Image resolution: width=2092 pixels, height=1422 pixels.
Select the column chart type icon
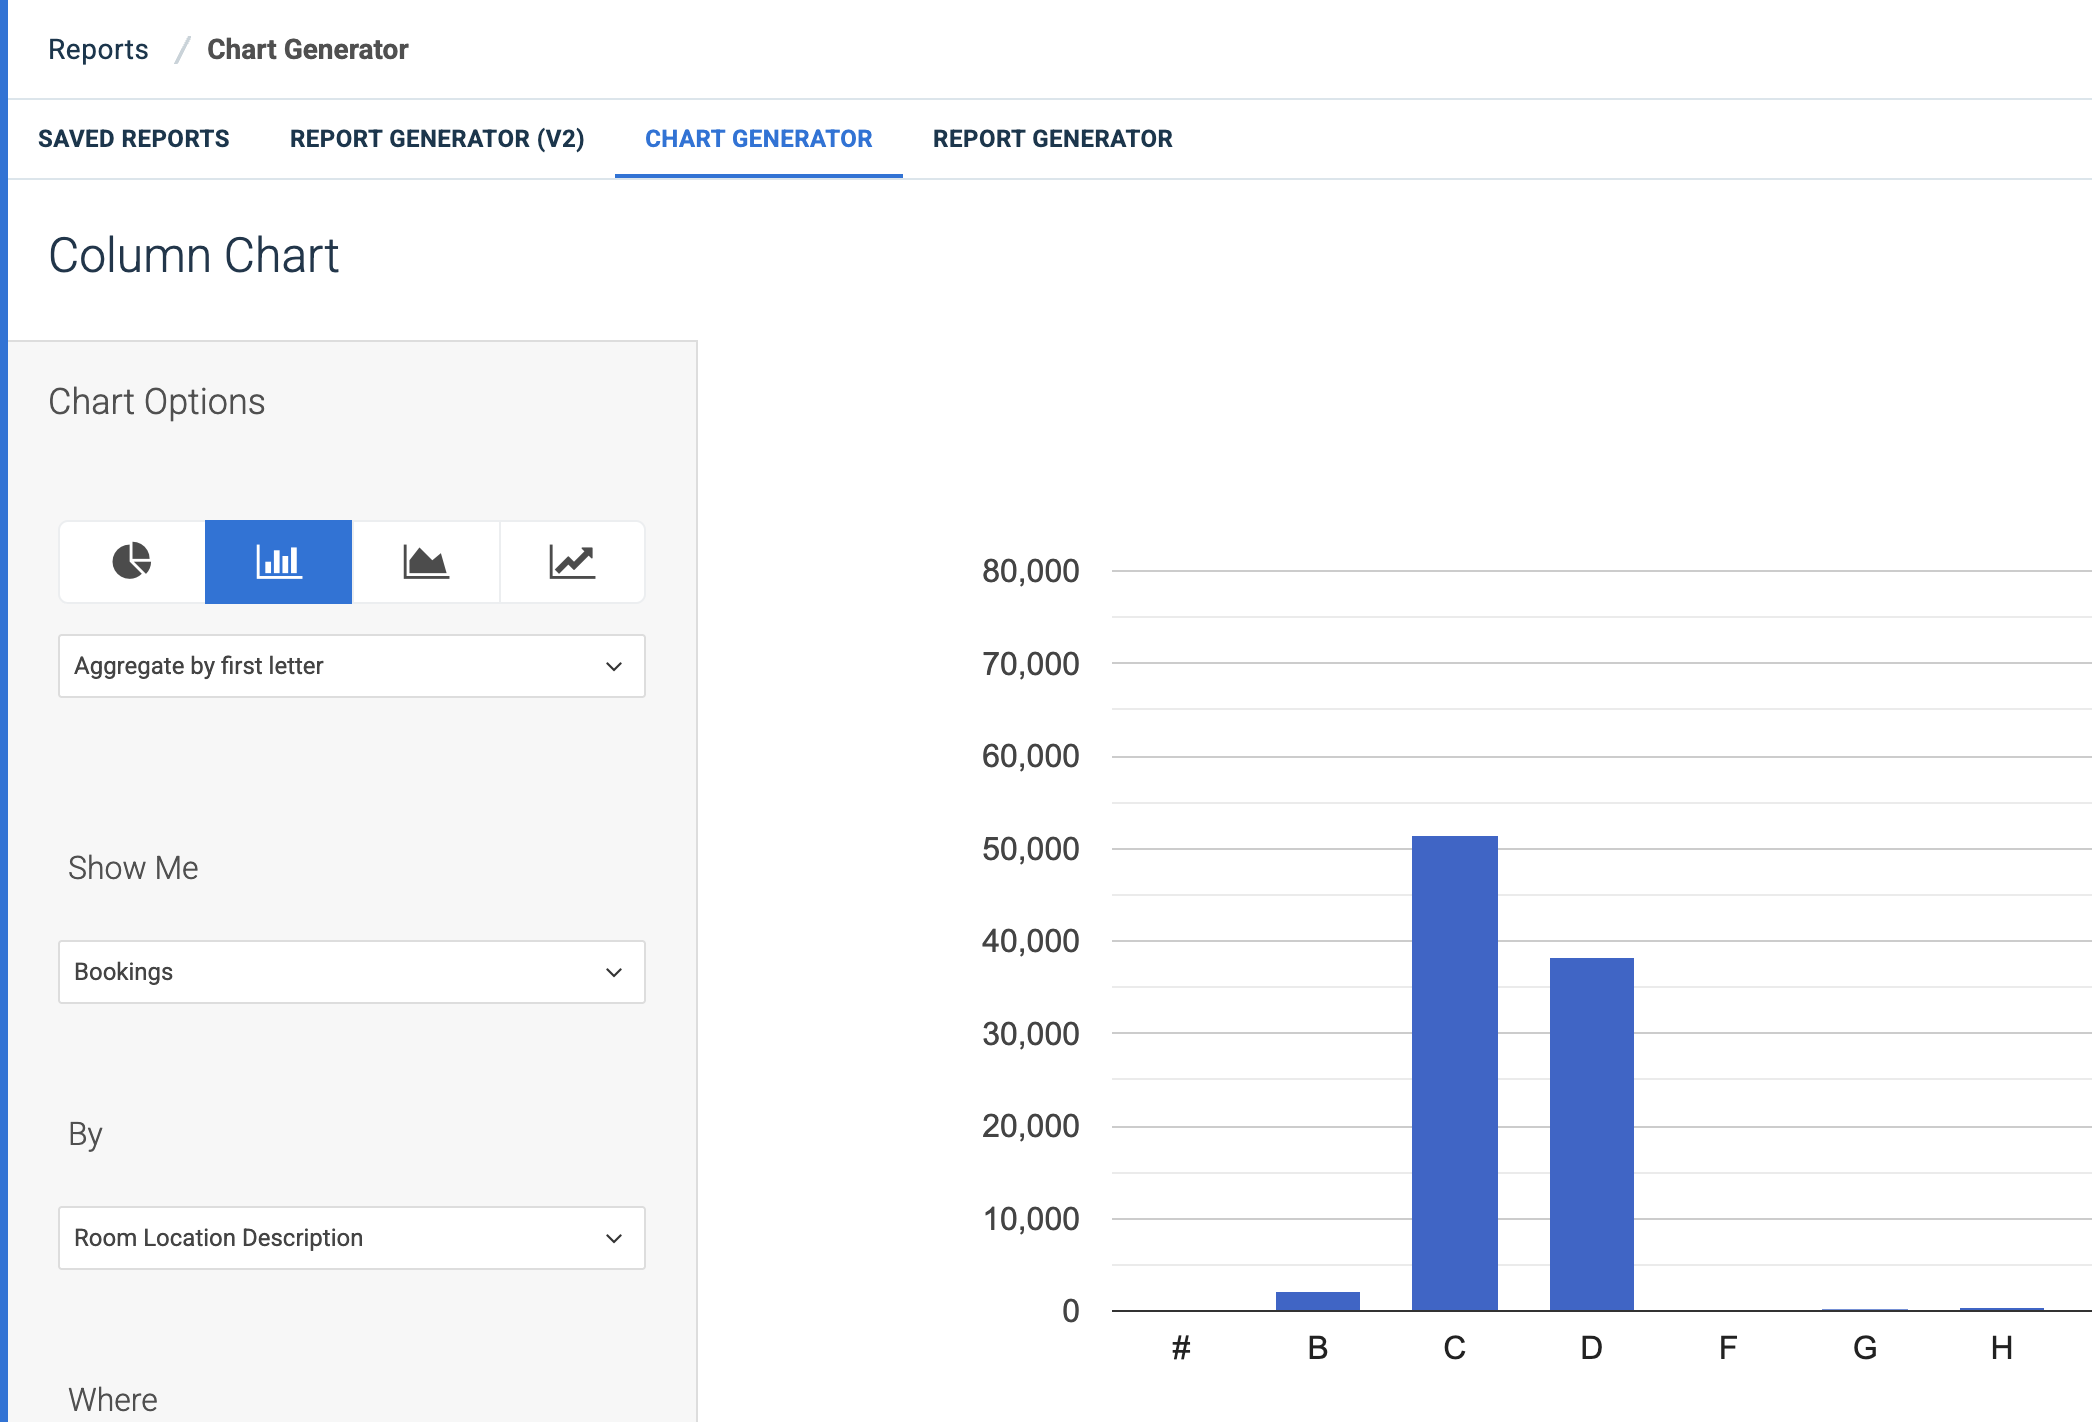(x=278, y=561)
